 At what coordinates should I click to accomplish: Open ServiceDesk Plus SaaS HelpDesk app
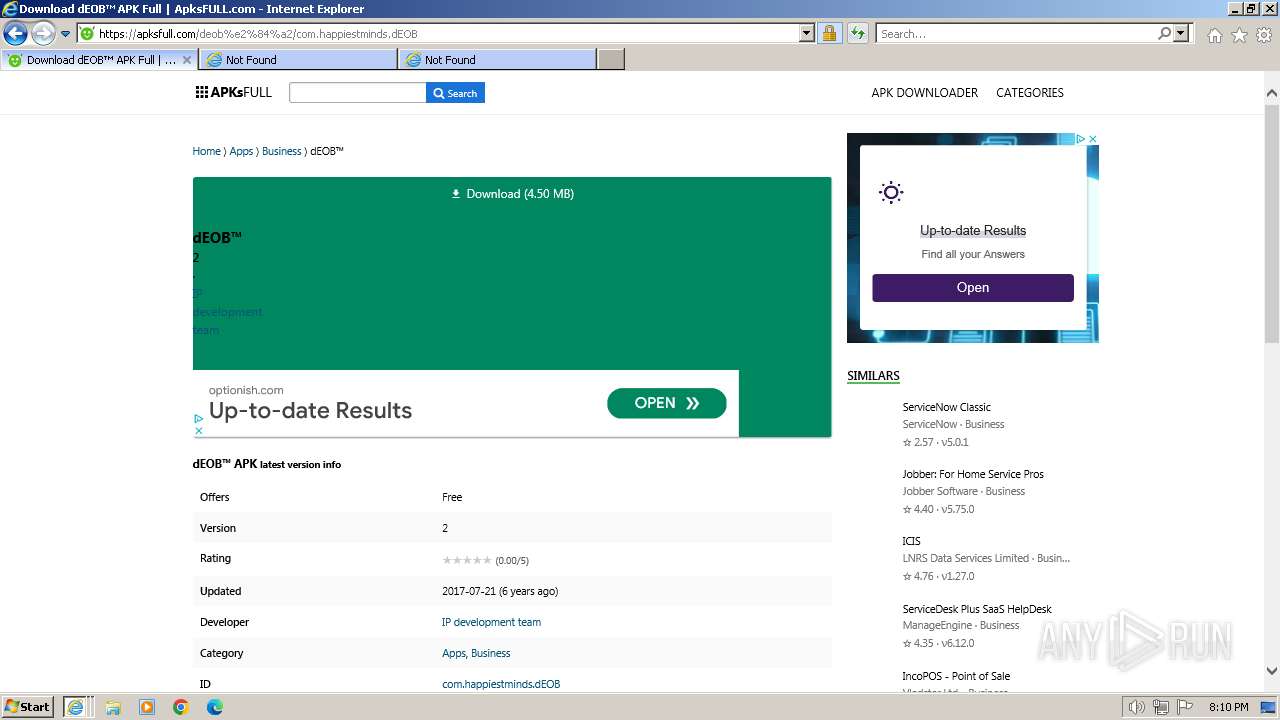point(976,609)
